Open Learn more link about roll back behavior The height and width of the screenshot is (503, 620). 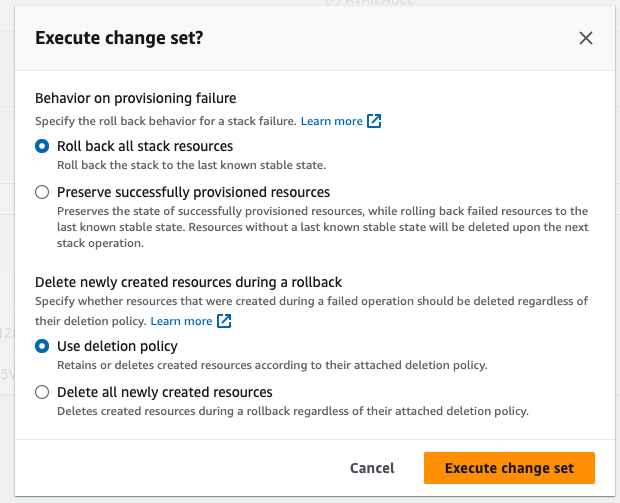[331, 121]
